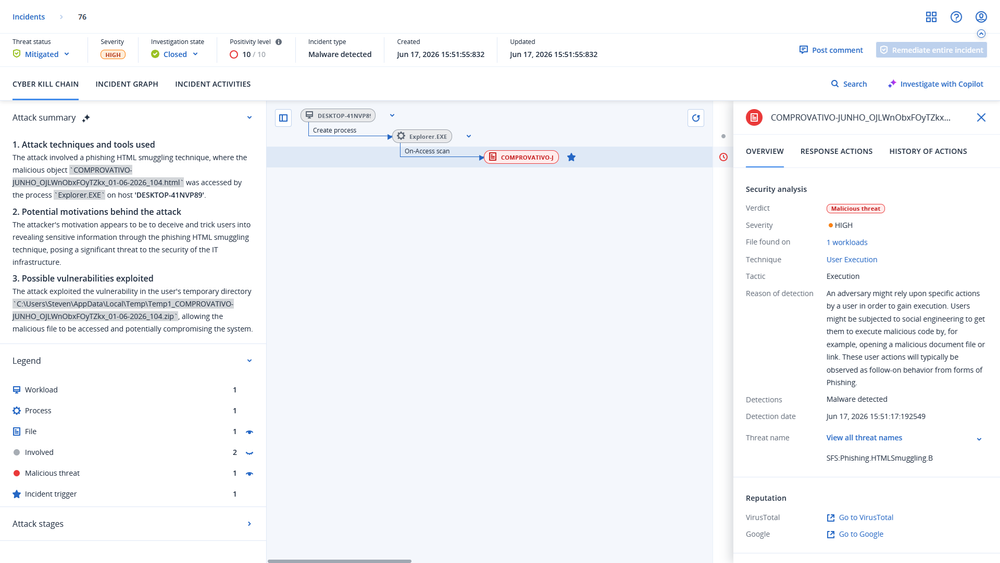The height and width of the screenshot is (563, 1000).
Task: Click the Positivity level info icon
Action: [x=279, y=42]
